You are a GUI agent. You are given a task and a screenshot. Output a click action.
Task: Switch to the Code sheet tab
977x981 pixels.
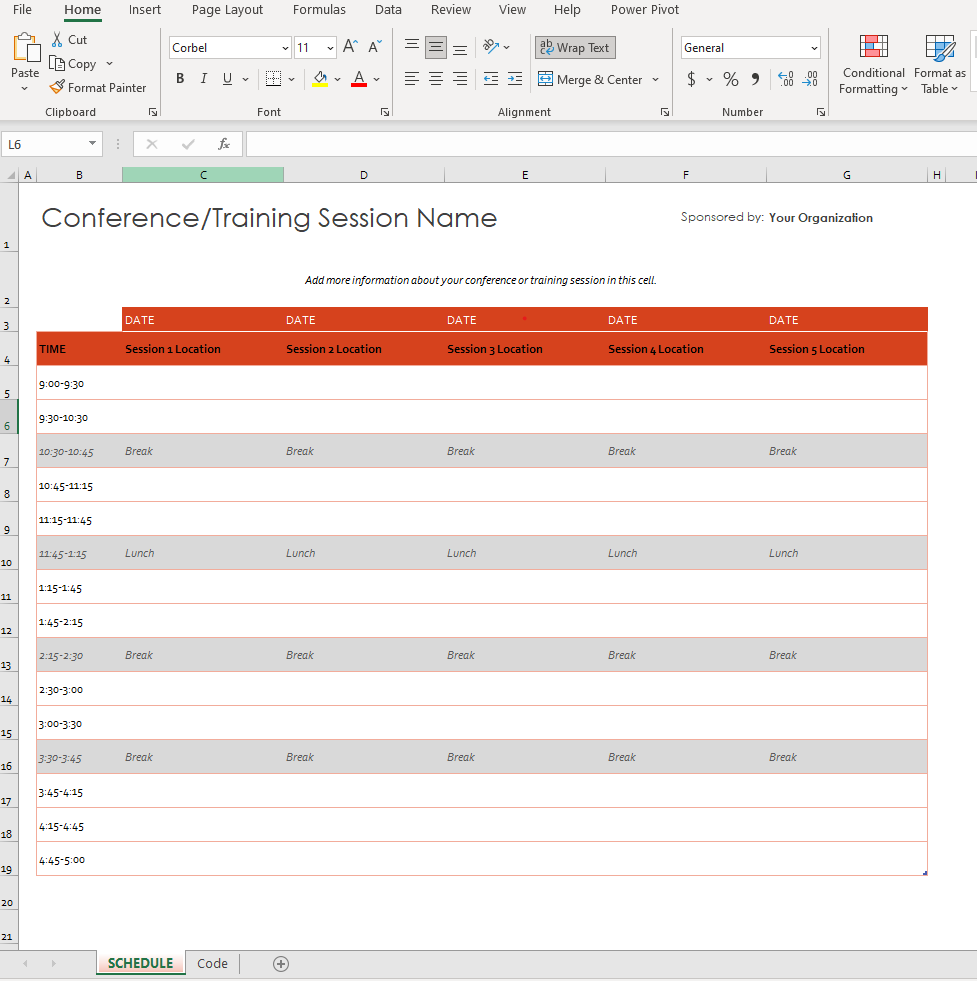click(212, 963)
